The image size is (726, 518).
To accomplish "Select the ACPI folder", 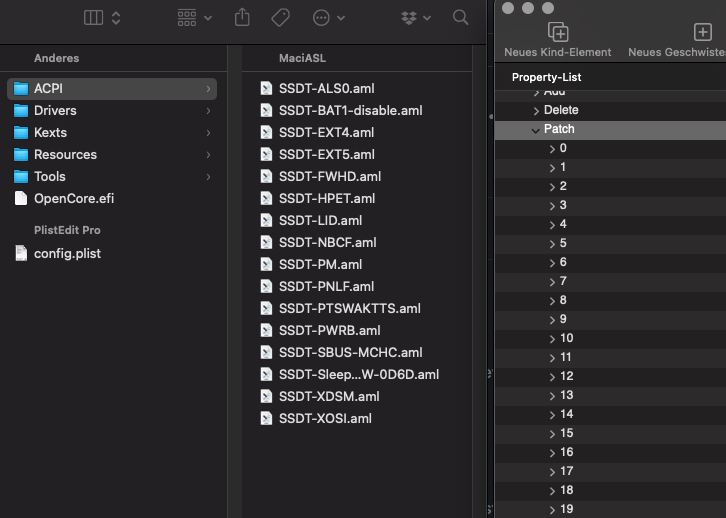I will pyautogui.click(x=112, y=88).
